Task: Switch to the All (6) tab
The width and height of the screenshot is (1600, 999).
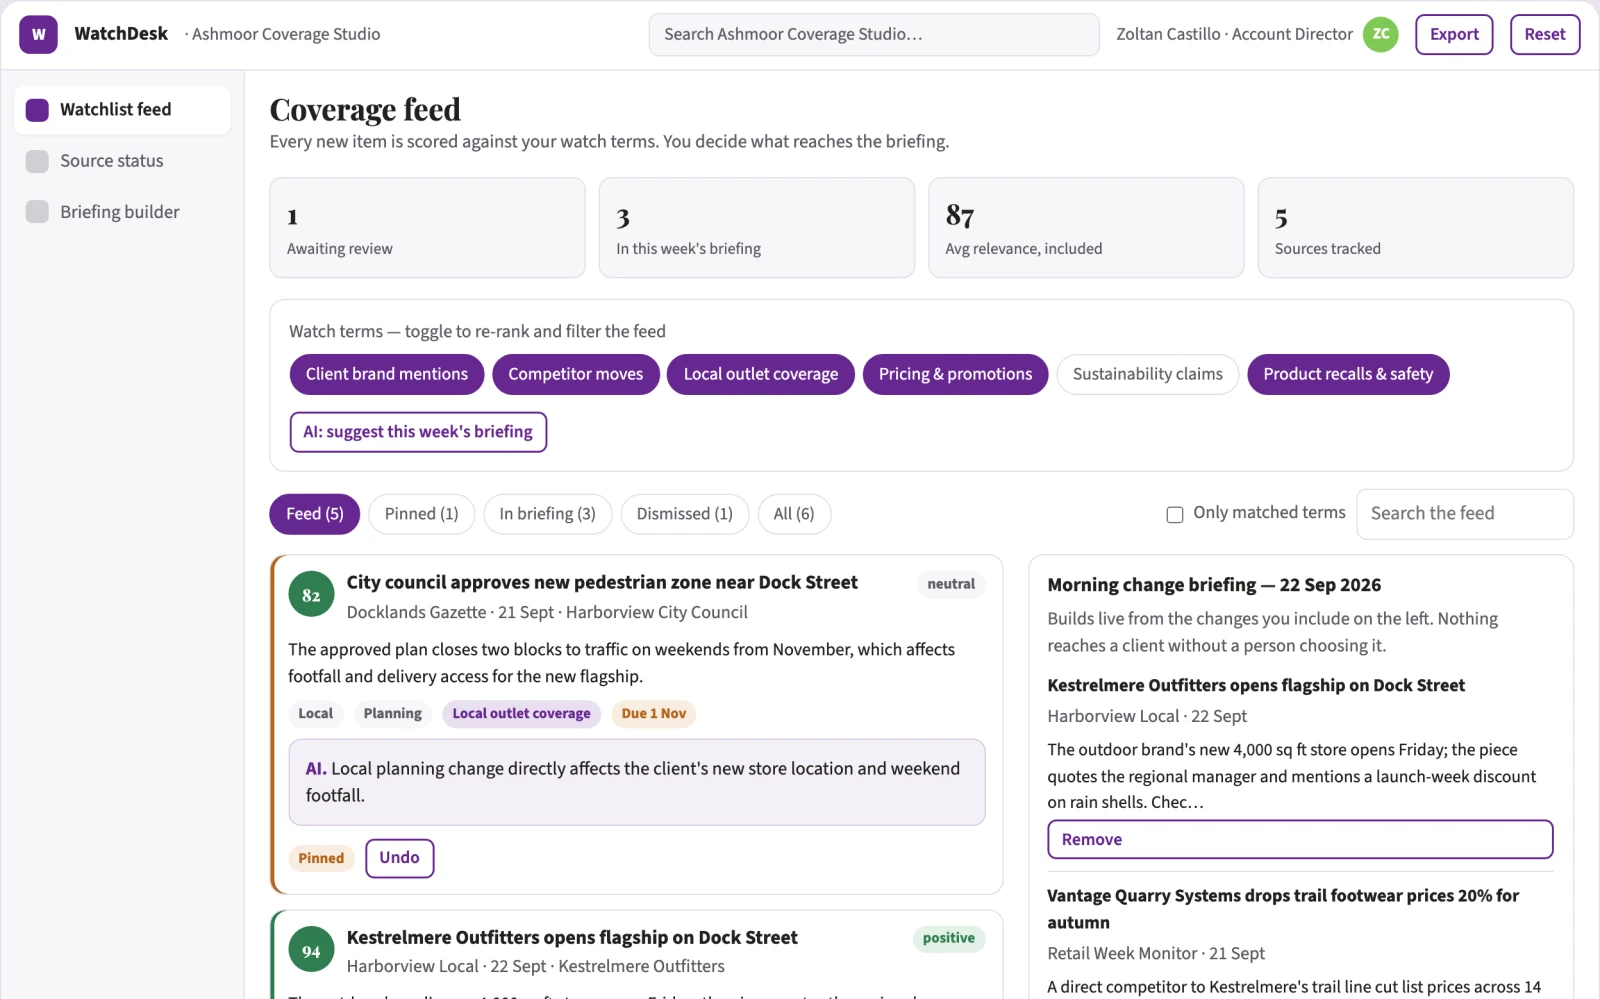Action: (x=794, y=514)
